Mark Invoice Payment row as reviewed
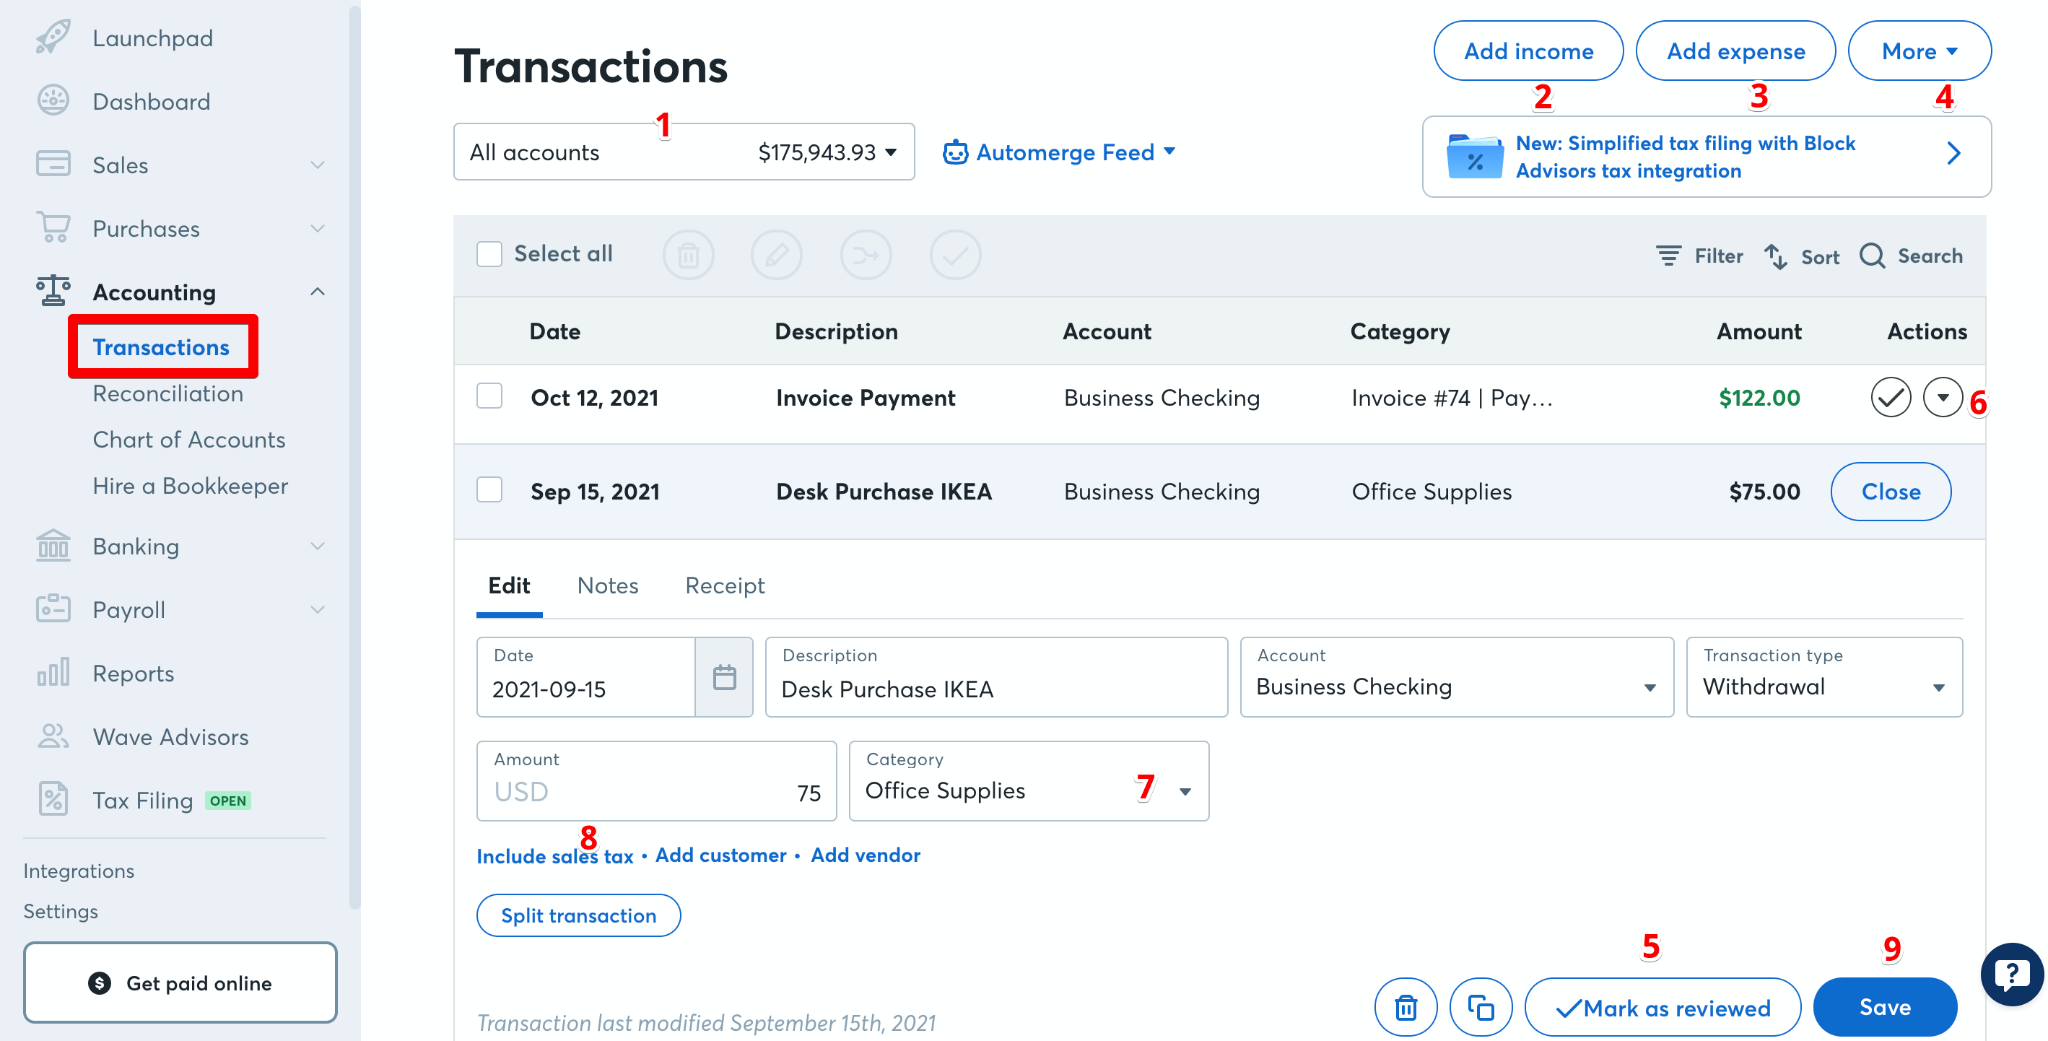This screenshot has height=1041, width=2048. click(x=1890, y=398)
